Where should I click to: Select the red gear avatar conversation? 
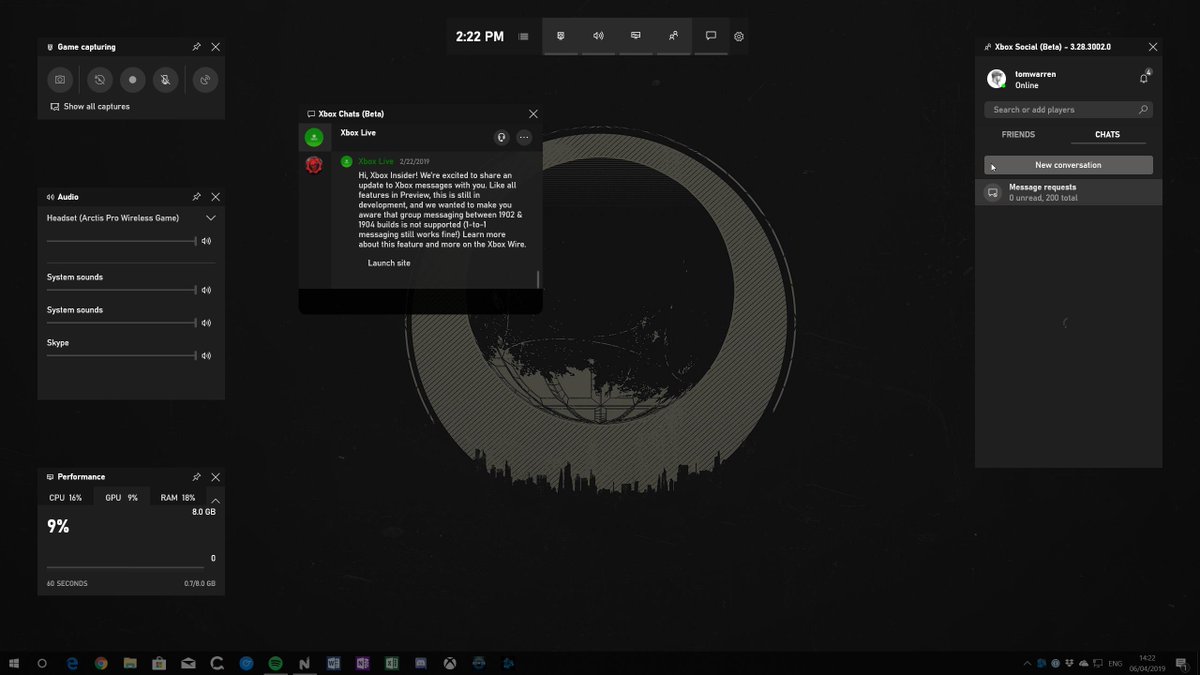tap(314, 165)
